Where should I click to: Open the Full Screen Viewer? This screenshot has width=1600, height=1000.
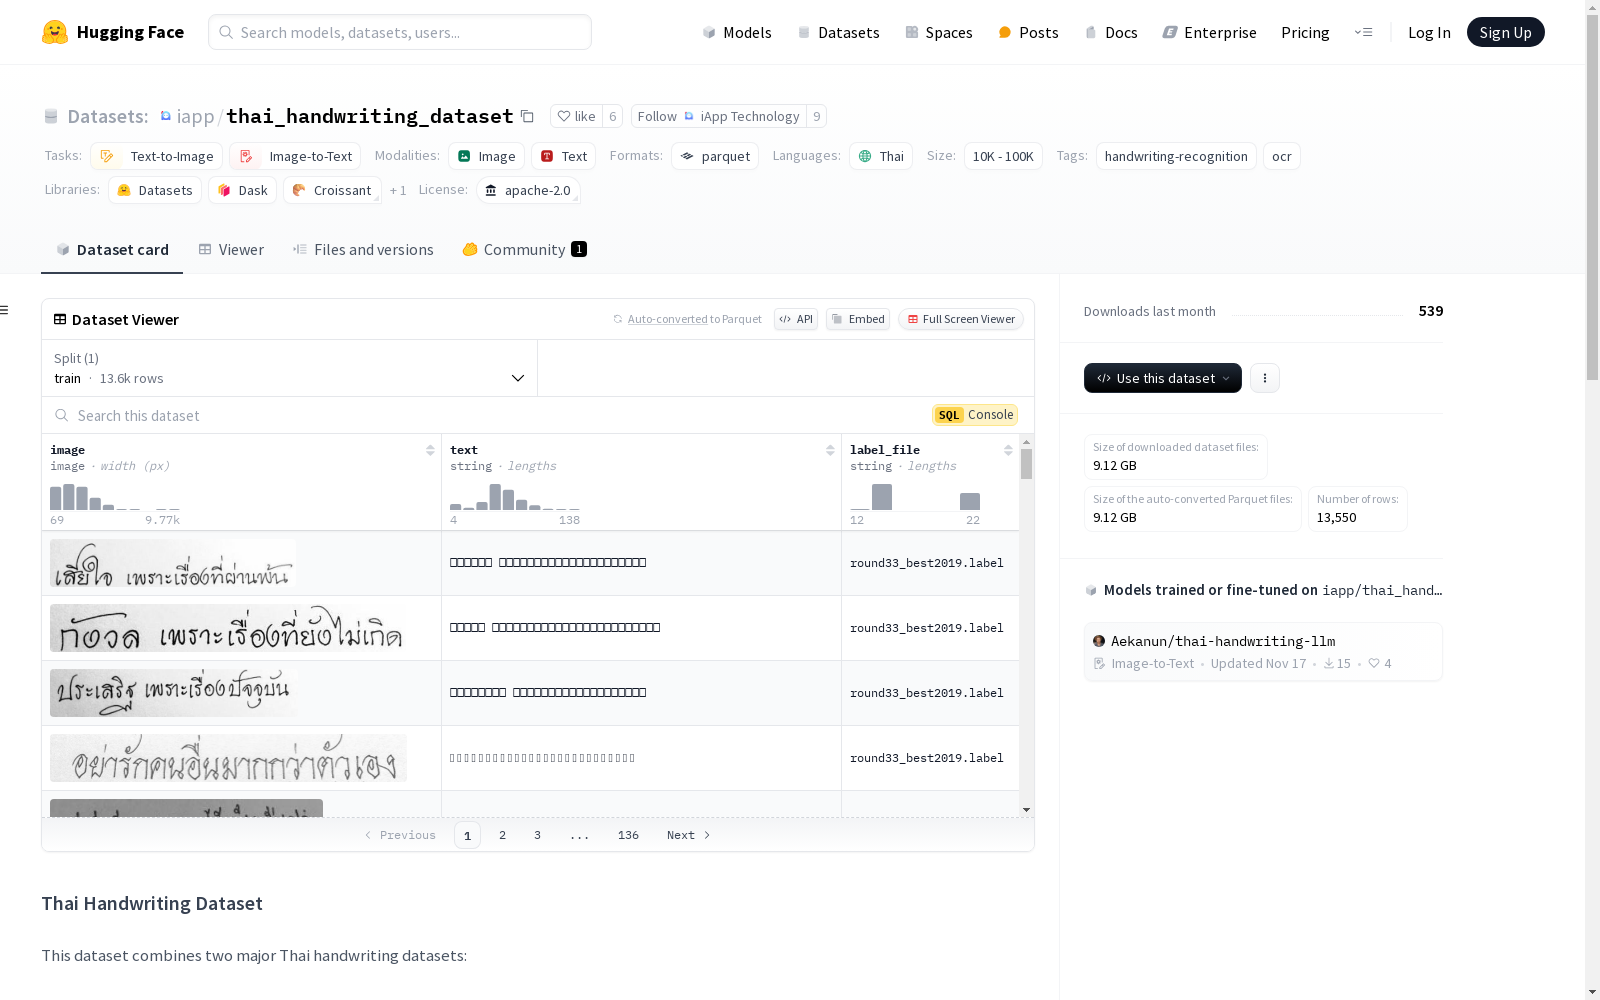(961, 319)
